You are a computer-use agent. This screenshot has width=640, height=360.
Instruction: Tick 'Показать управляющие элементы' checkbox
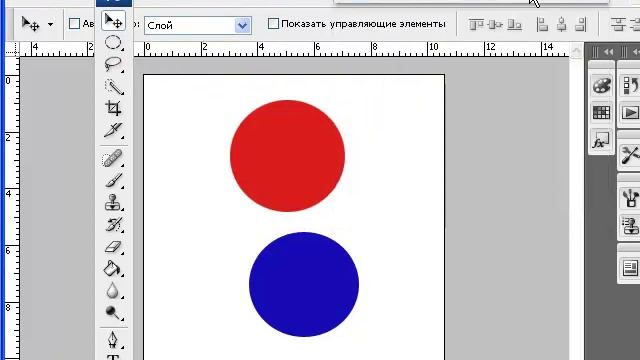pos(273,24)
